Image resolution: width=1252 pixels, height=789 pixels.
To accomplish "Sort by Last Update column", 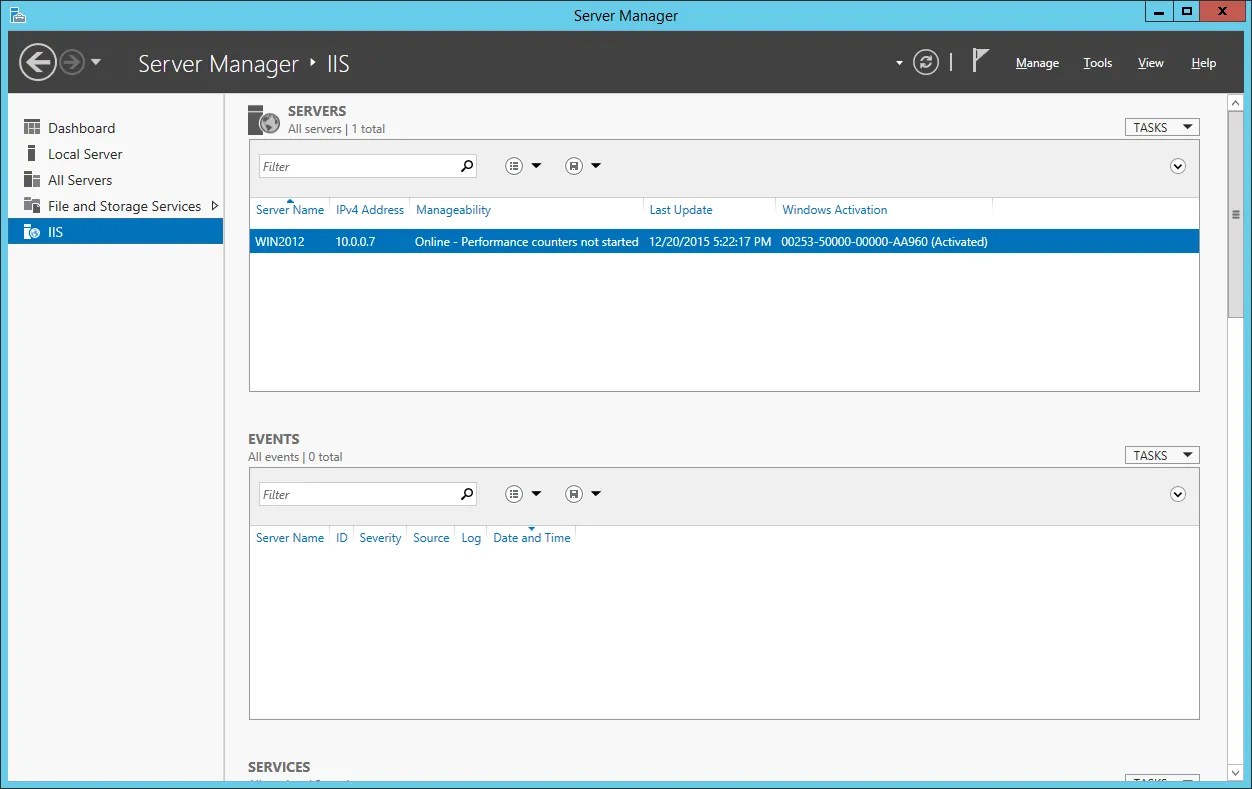I will tap(681, 210).
